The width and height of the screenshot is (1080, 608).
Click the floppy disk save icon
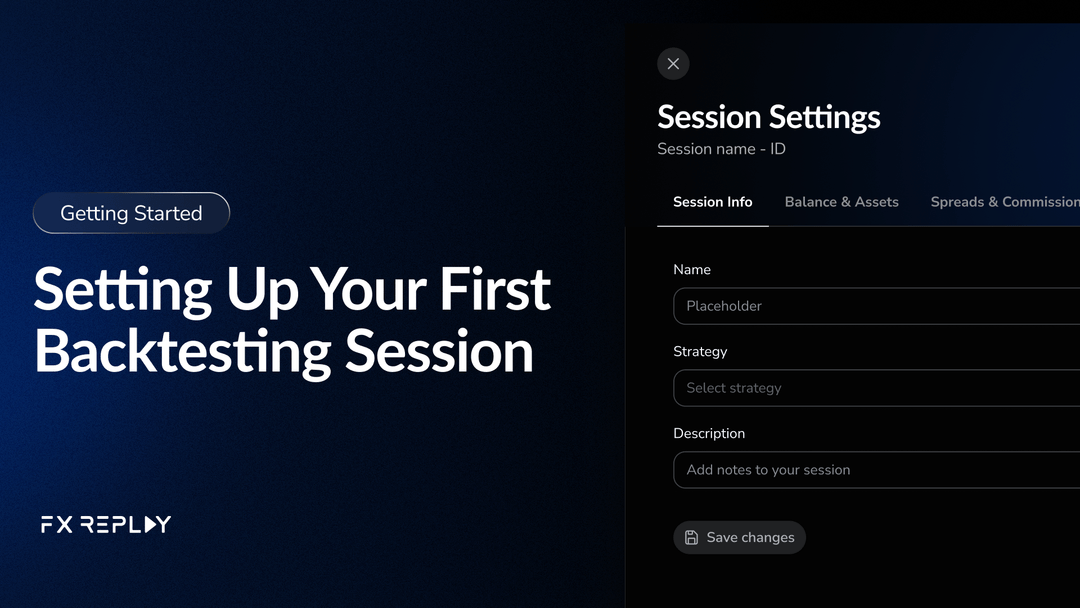[692, 538]
